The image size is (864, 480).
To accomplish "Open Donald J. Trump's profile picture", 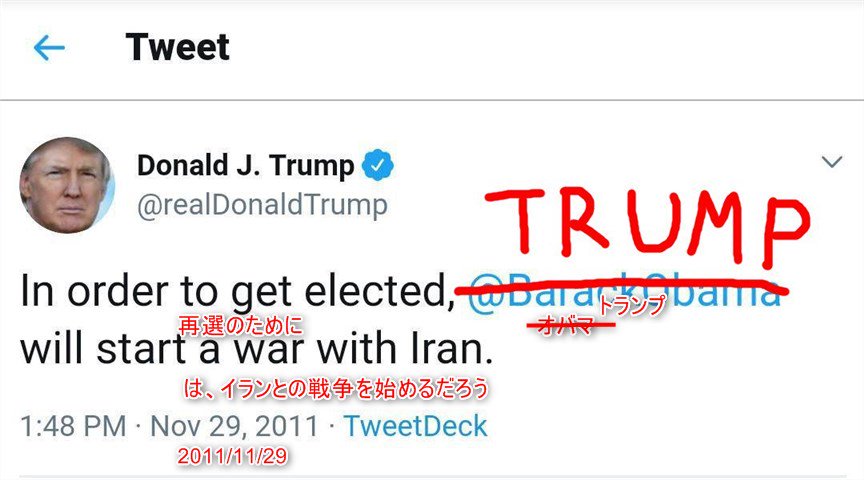I will coord(67,185).
